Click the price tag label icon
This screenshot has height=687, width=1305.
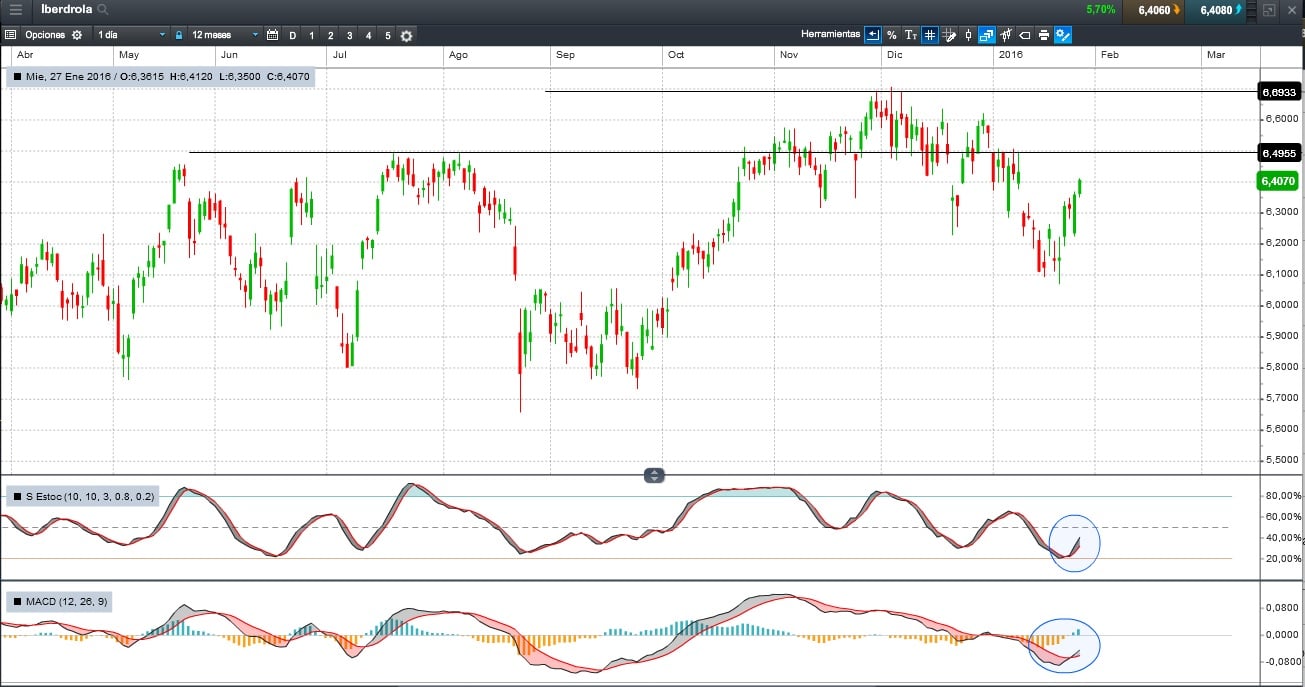(1025, 35)
